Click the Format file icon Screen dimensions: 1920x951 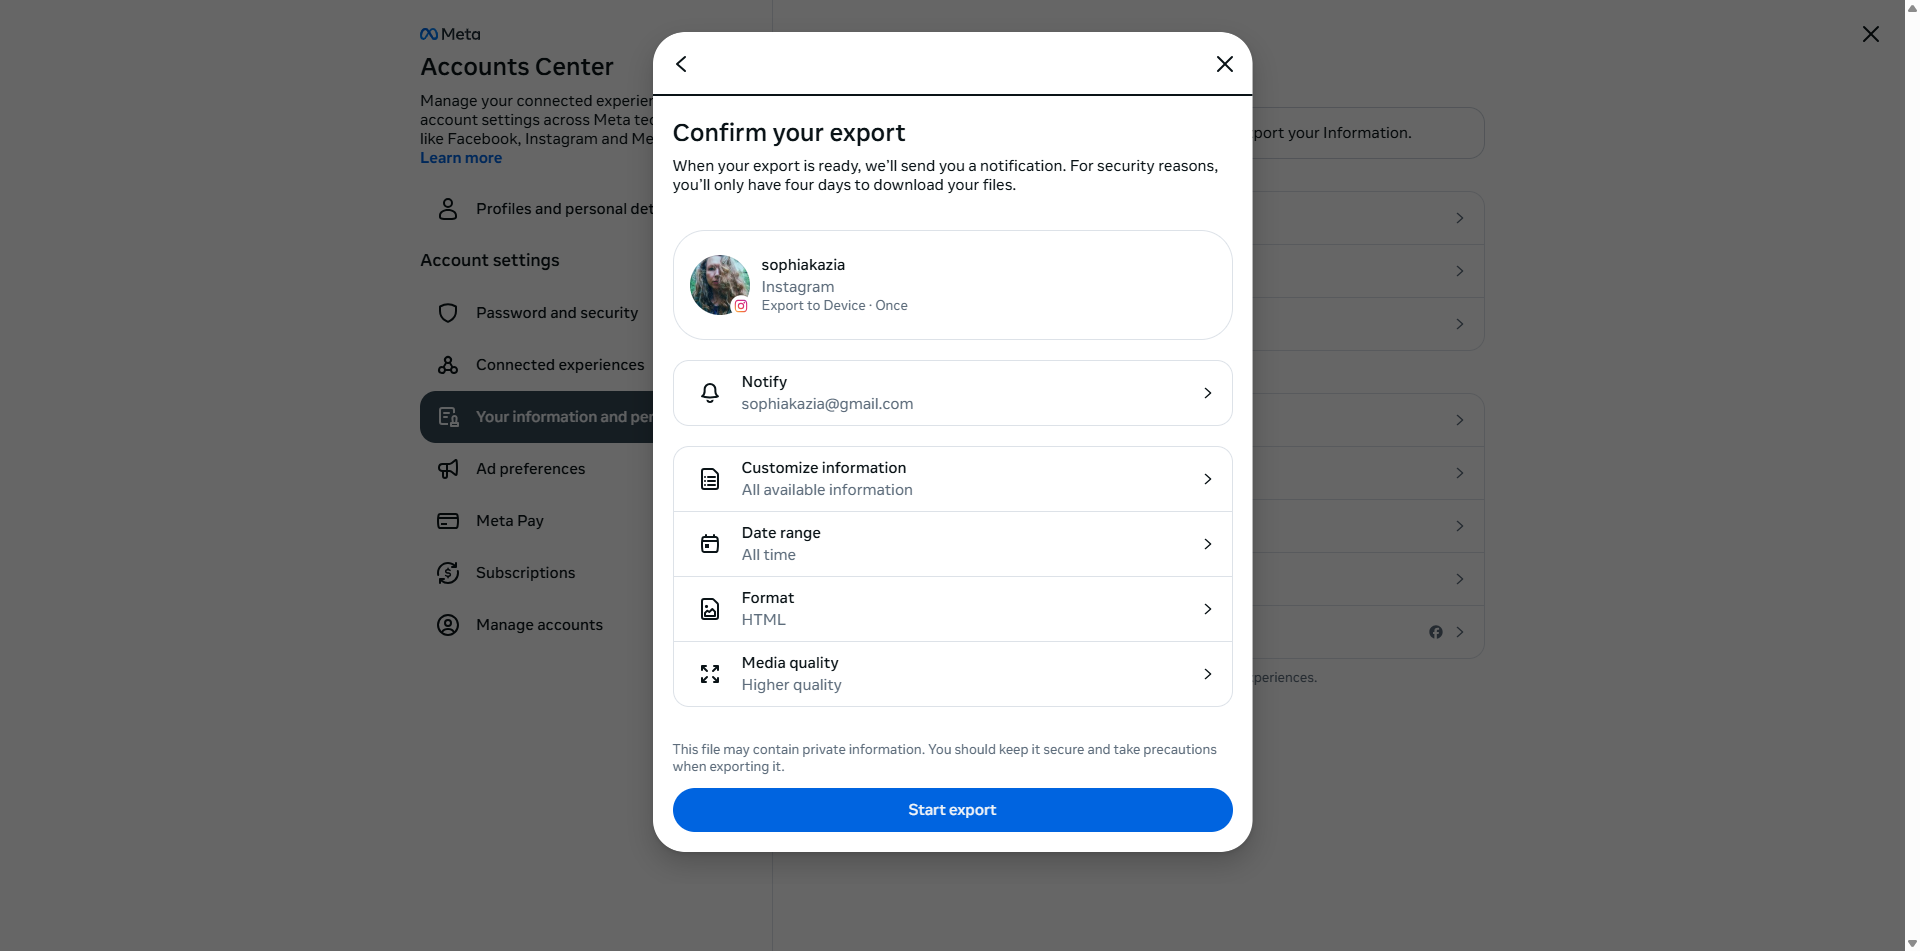coord(710,609)
